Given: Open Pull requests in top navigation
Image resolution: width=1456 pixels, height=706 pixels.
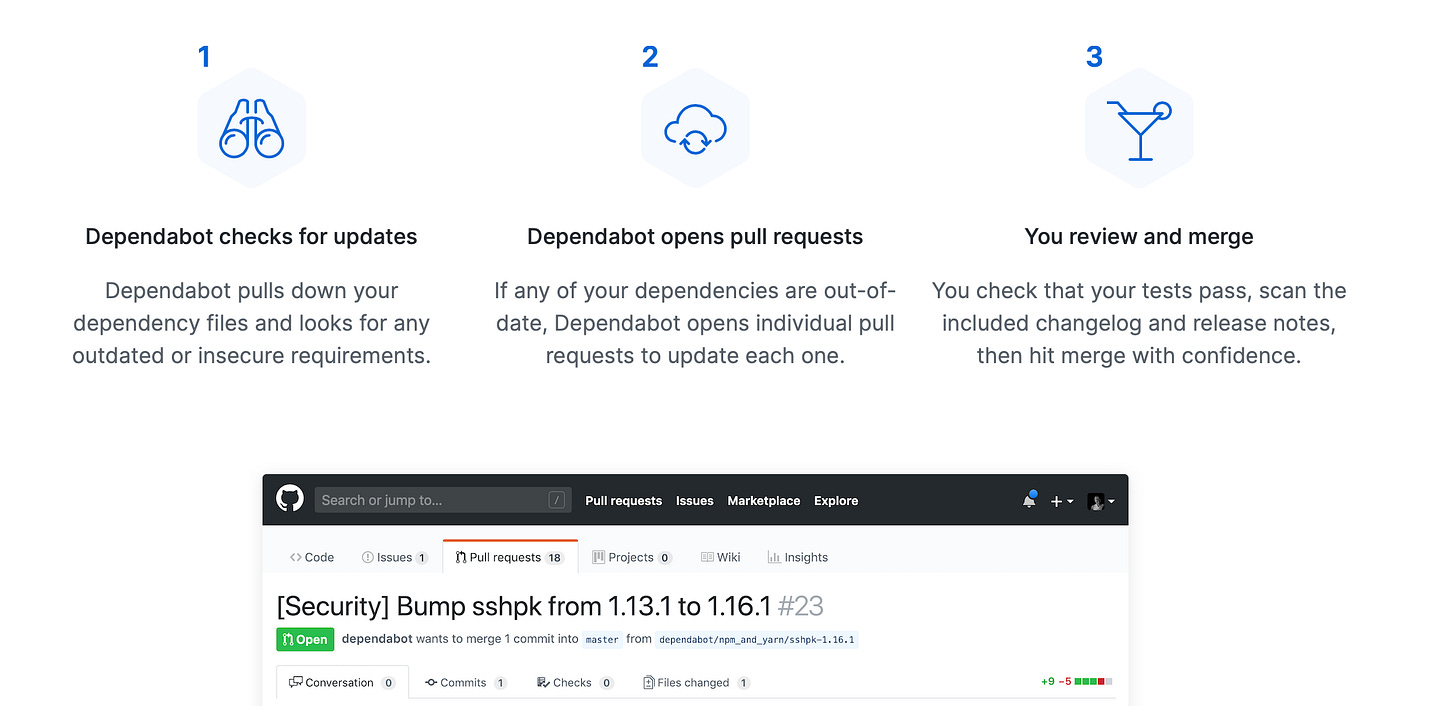Looking at the screenshot, I should click(x=624, y=501).
